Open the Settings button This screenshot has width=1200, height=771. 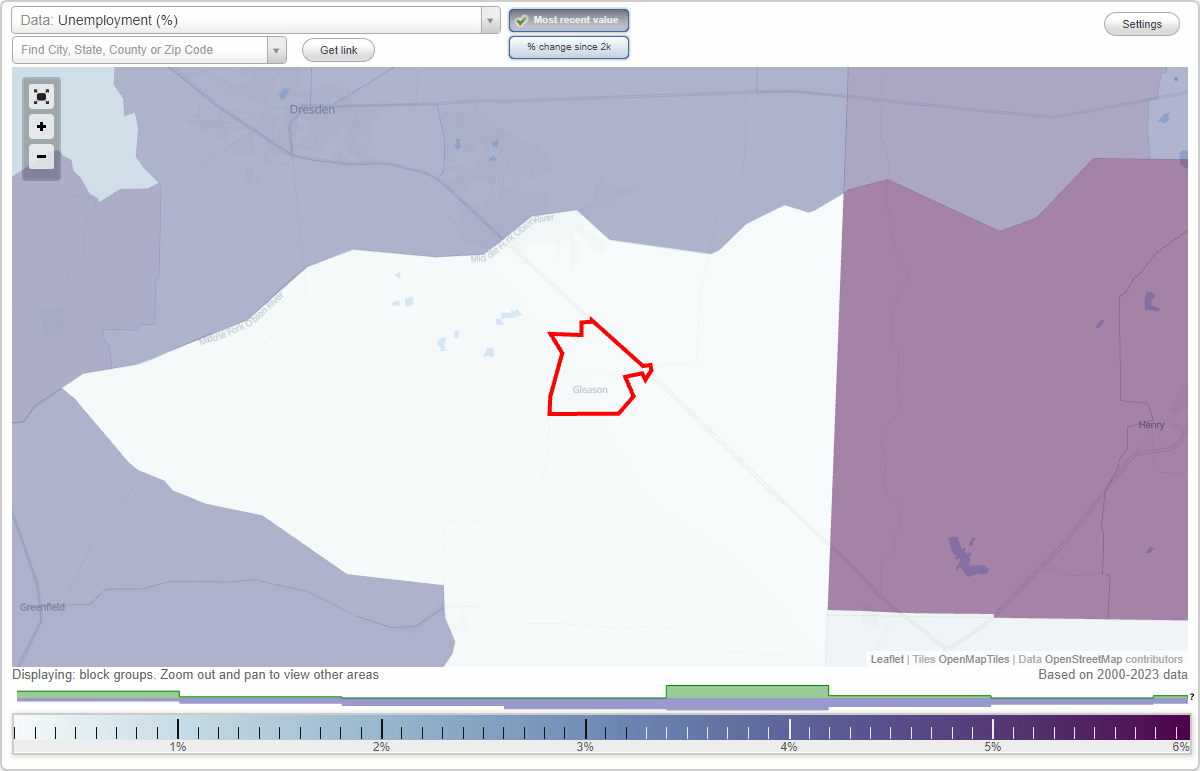1142,24
